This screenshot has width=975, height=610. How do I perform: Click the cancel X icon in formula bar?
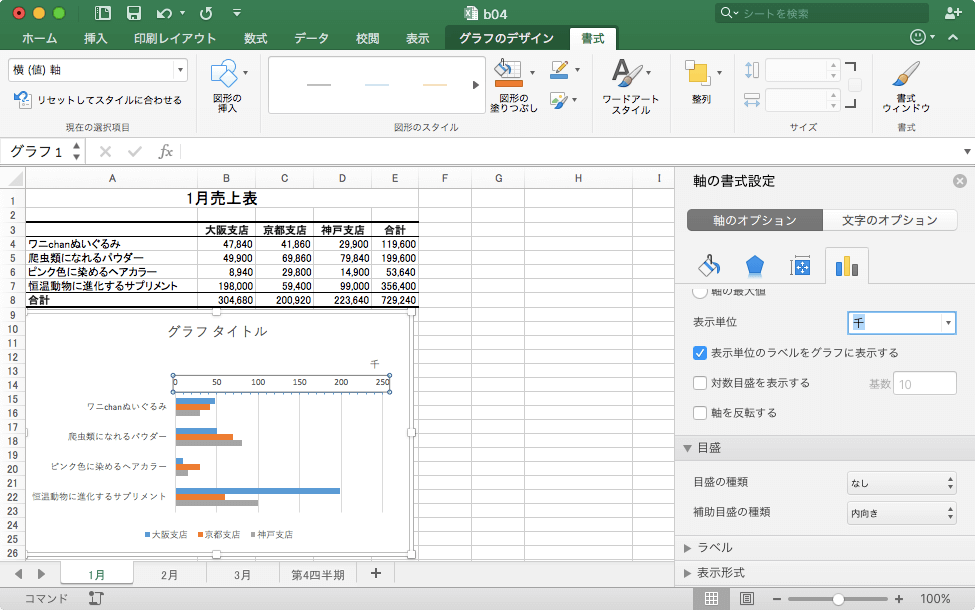pos(106,151)
